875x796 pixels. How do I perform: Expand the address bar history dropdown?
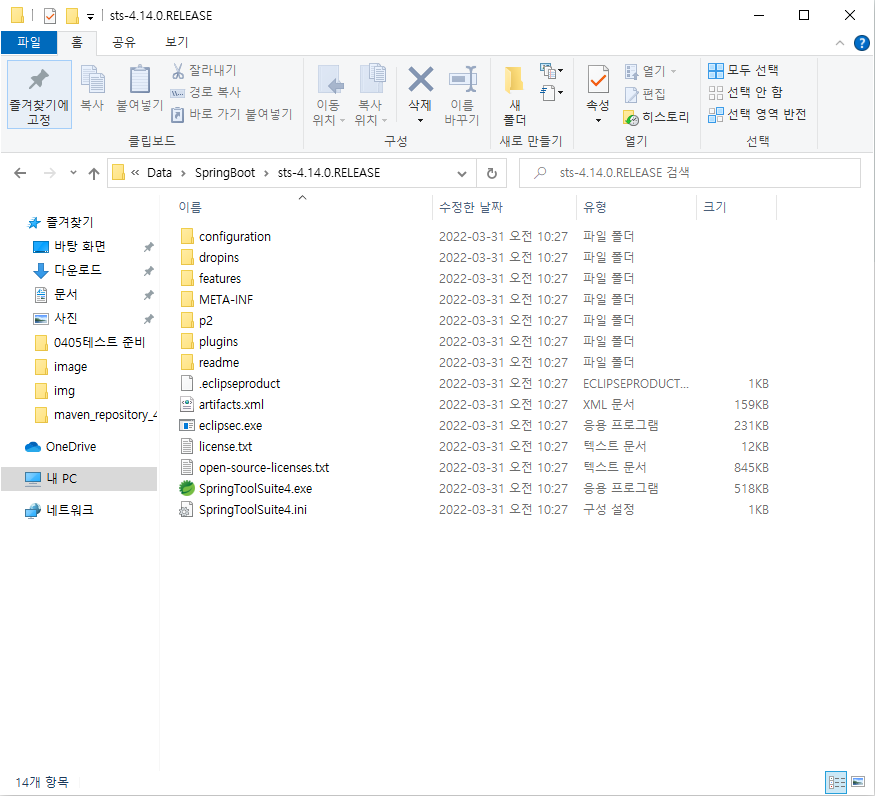click(461, 174)
